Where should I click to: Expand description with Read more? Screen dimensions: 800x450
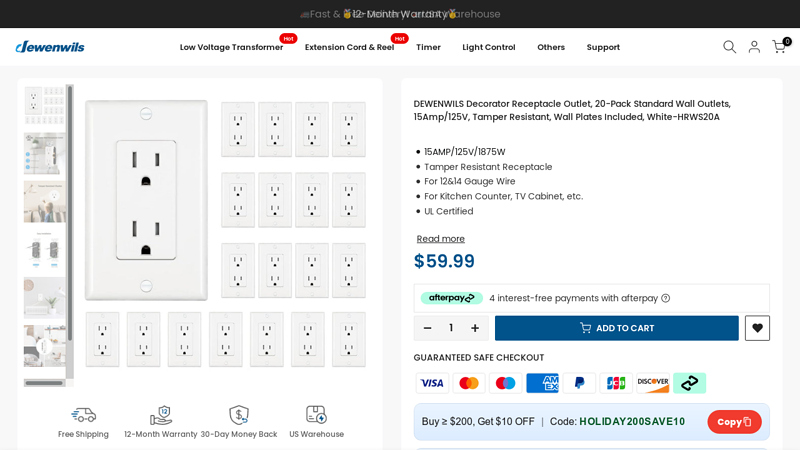point(440,239)
